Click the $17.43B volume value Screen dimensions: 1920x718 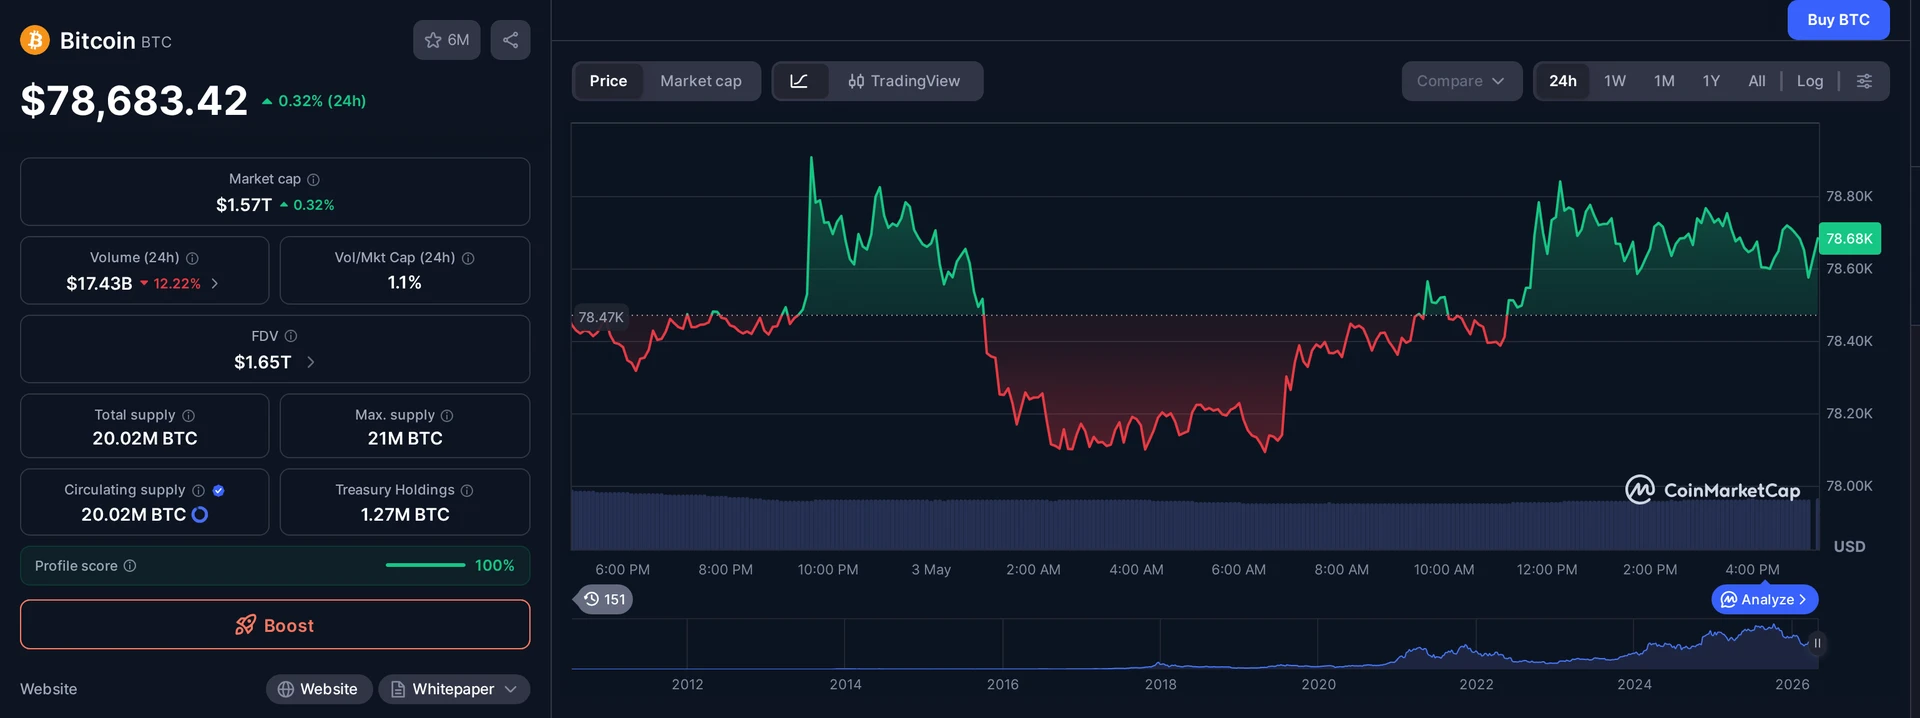coord(99,284)
